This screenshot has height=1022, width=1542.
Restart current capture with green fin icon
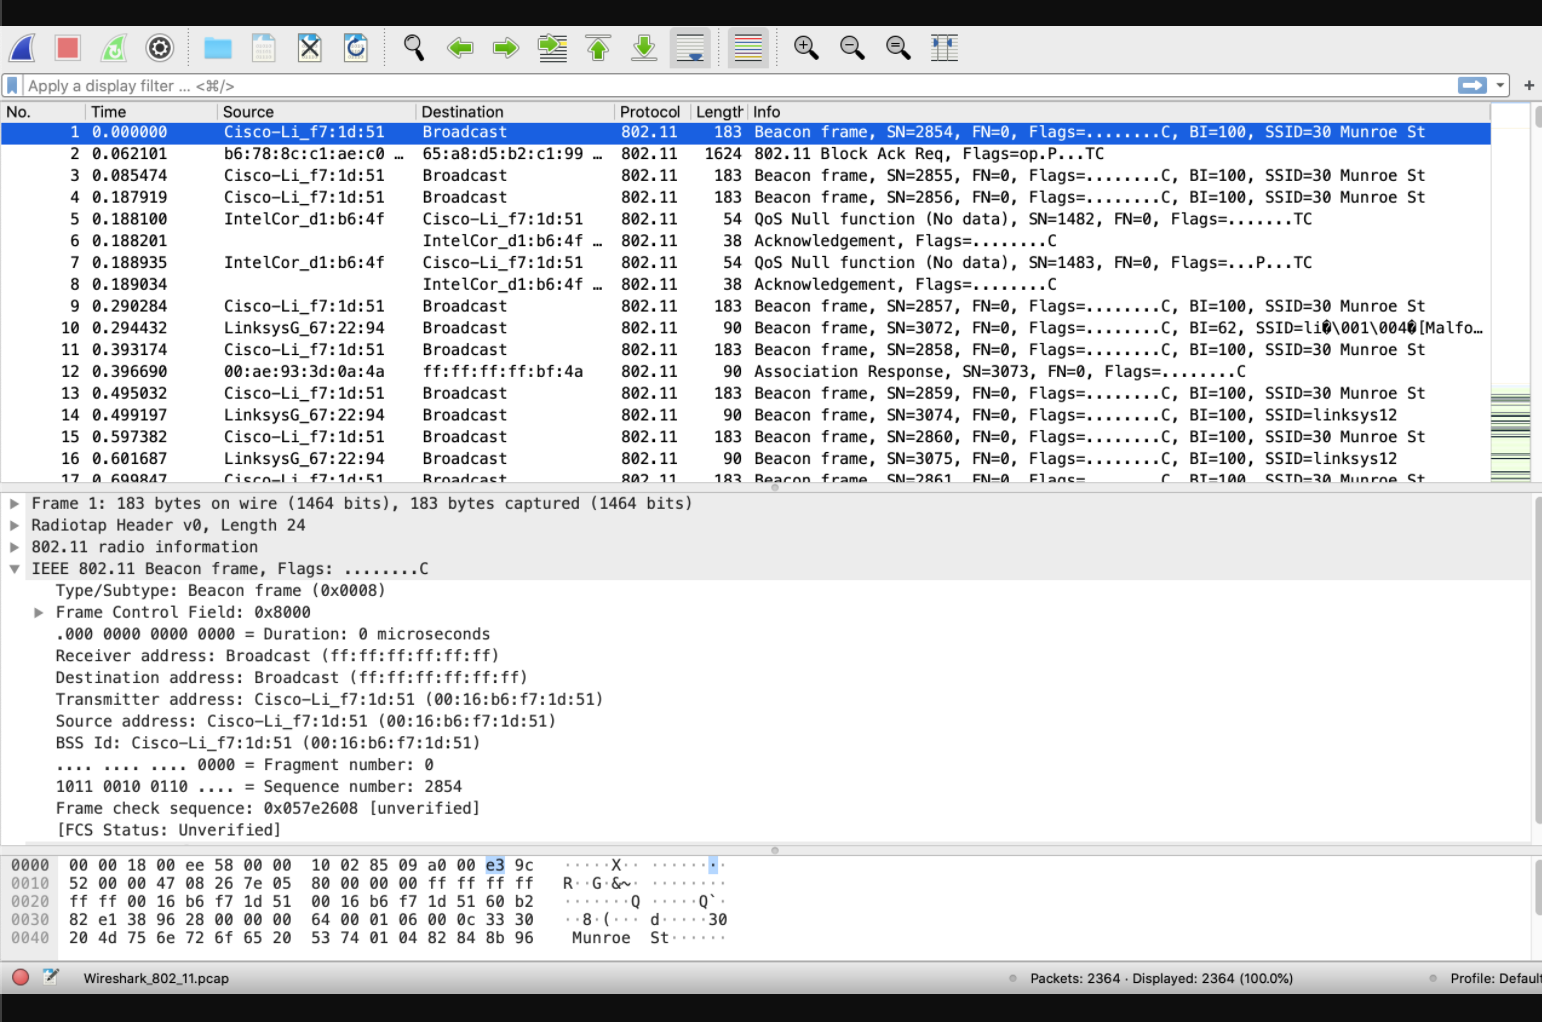tap(114, 48)
